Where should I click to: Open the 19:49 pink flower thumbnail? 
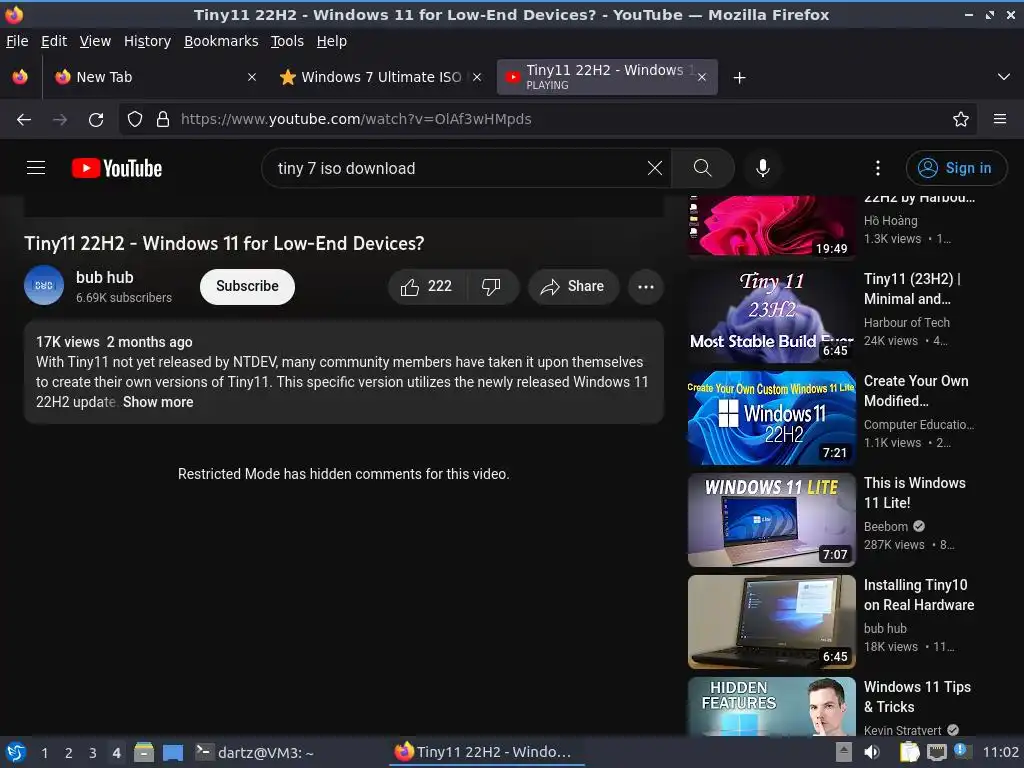[771, 227]
